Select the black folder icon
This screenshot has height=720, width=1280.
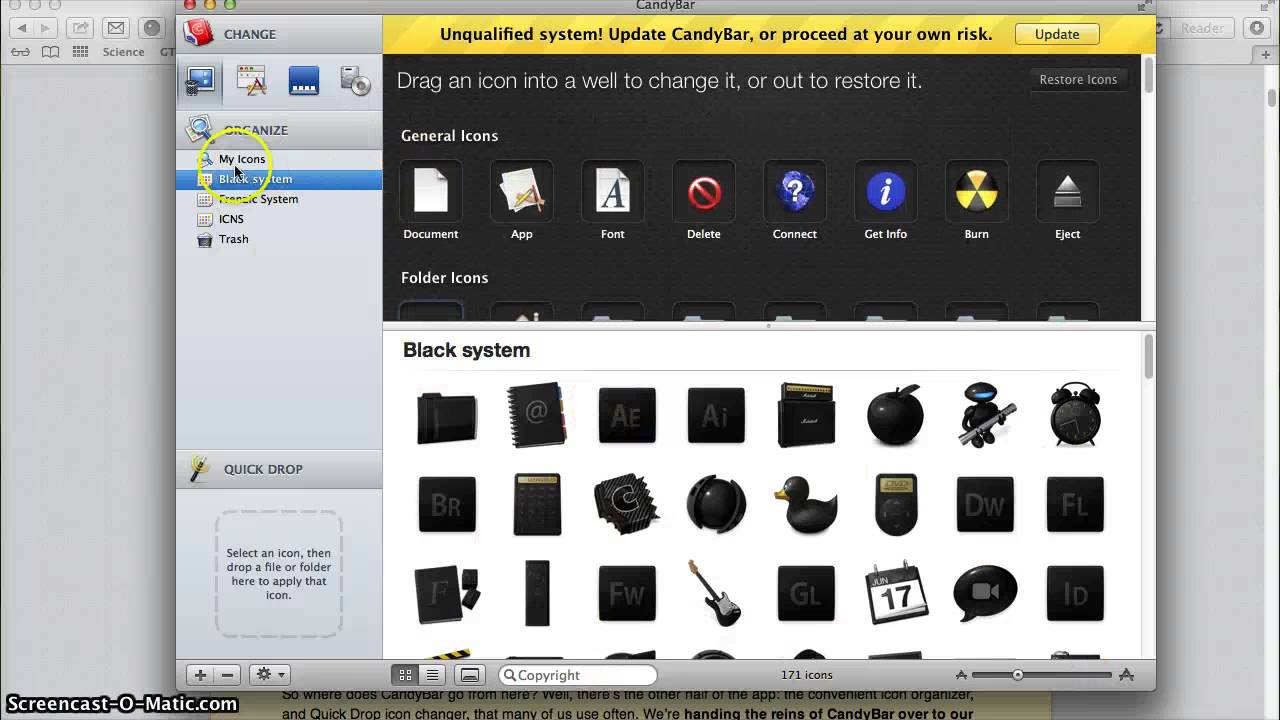[x=447, y=417]
